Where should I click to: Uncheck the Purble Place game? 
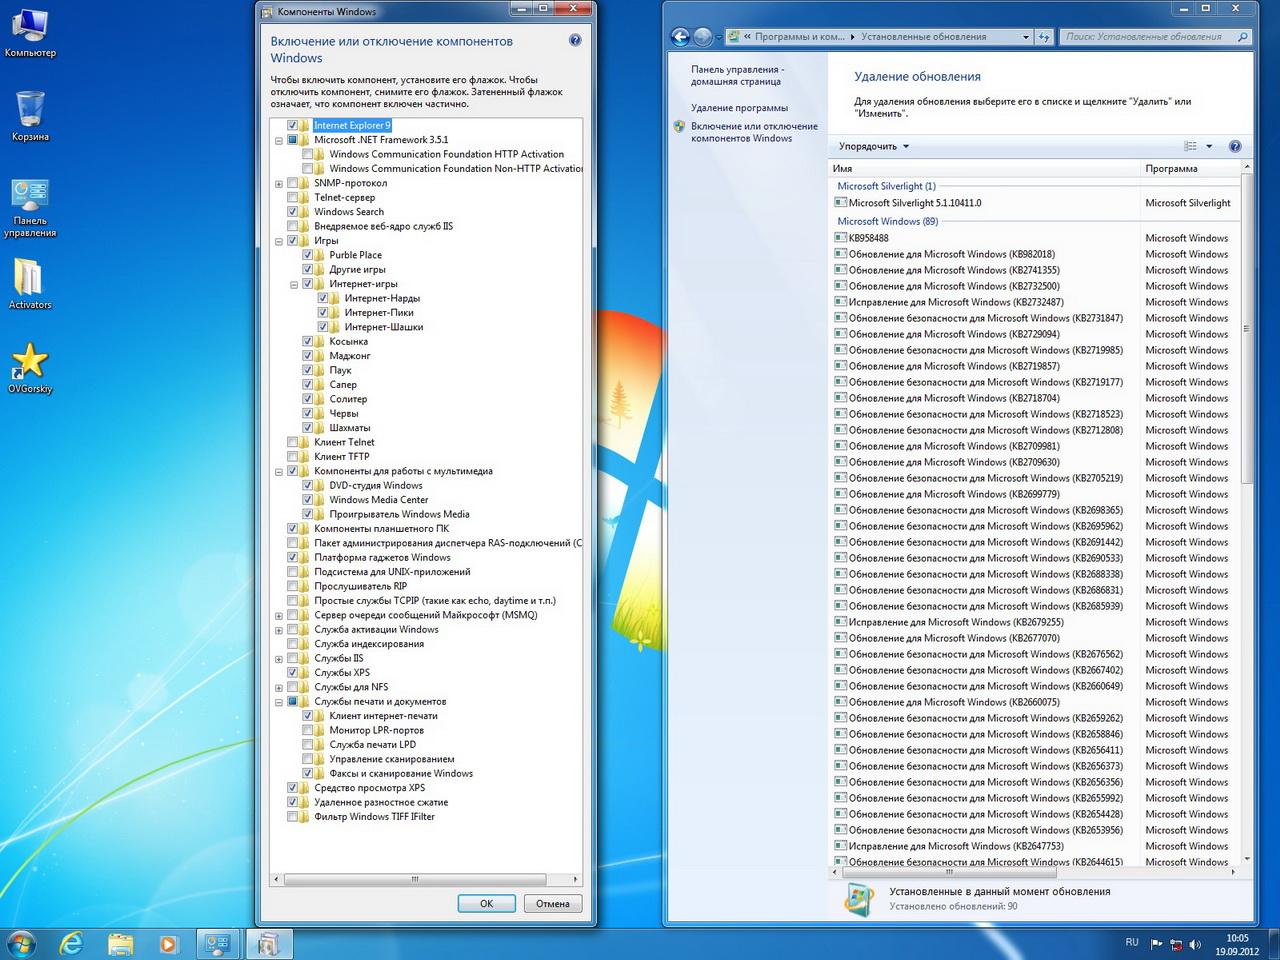[x=308, y=255]
